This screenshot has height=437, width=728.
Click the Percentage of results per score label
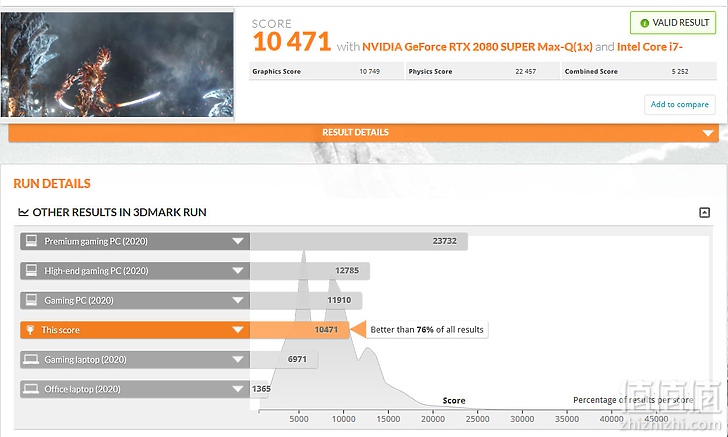pyautogui.click(x=633, y=400)
